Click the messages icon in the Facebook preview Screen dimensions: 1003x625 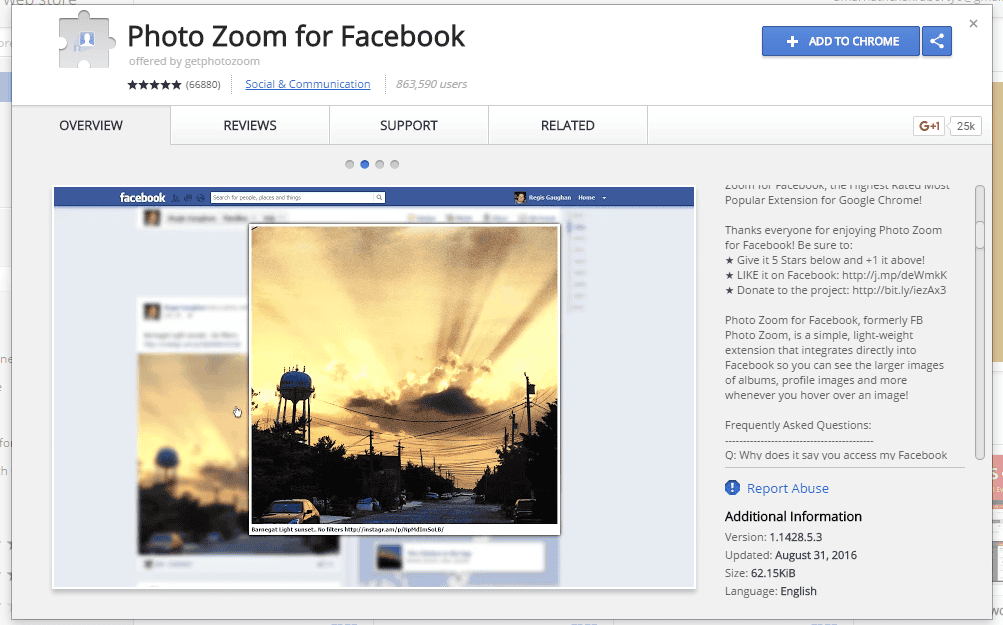[186, 197]
